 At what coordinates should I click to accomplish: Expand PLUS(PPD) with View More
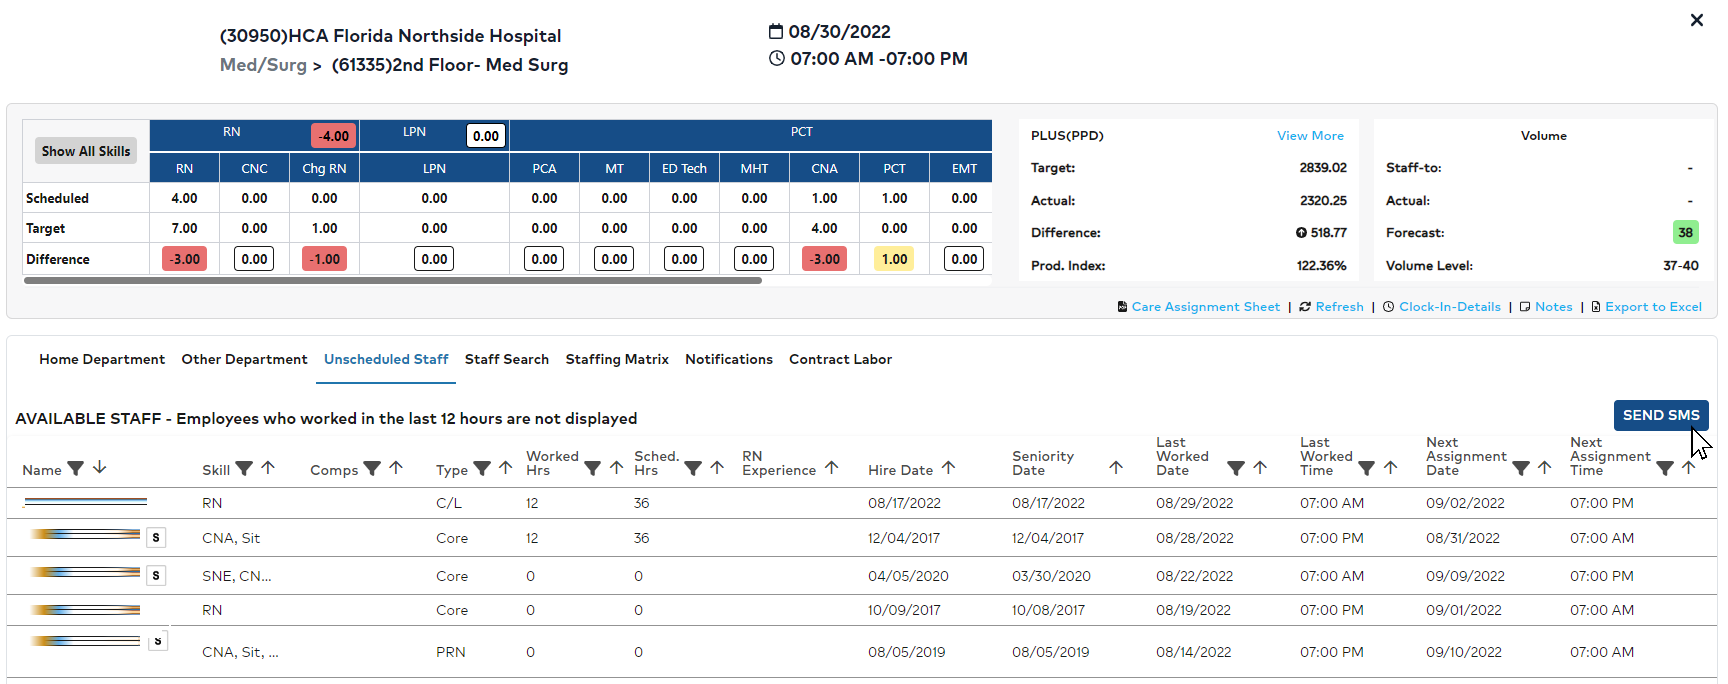tap(1310, 136)
